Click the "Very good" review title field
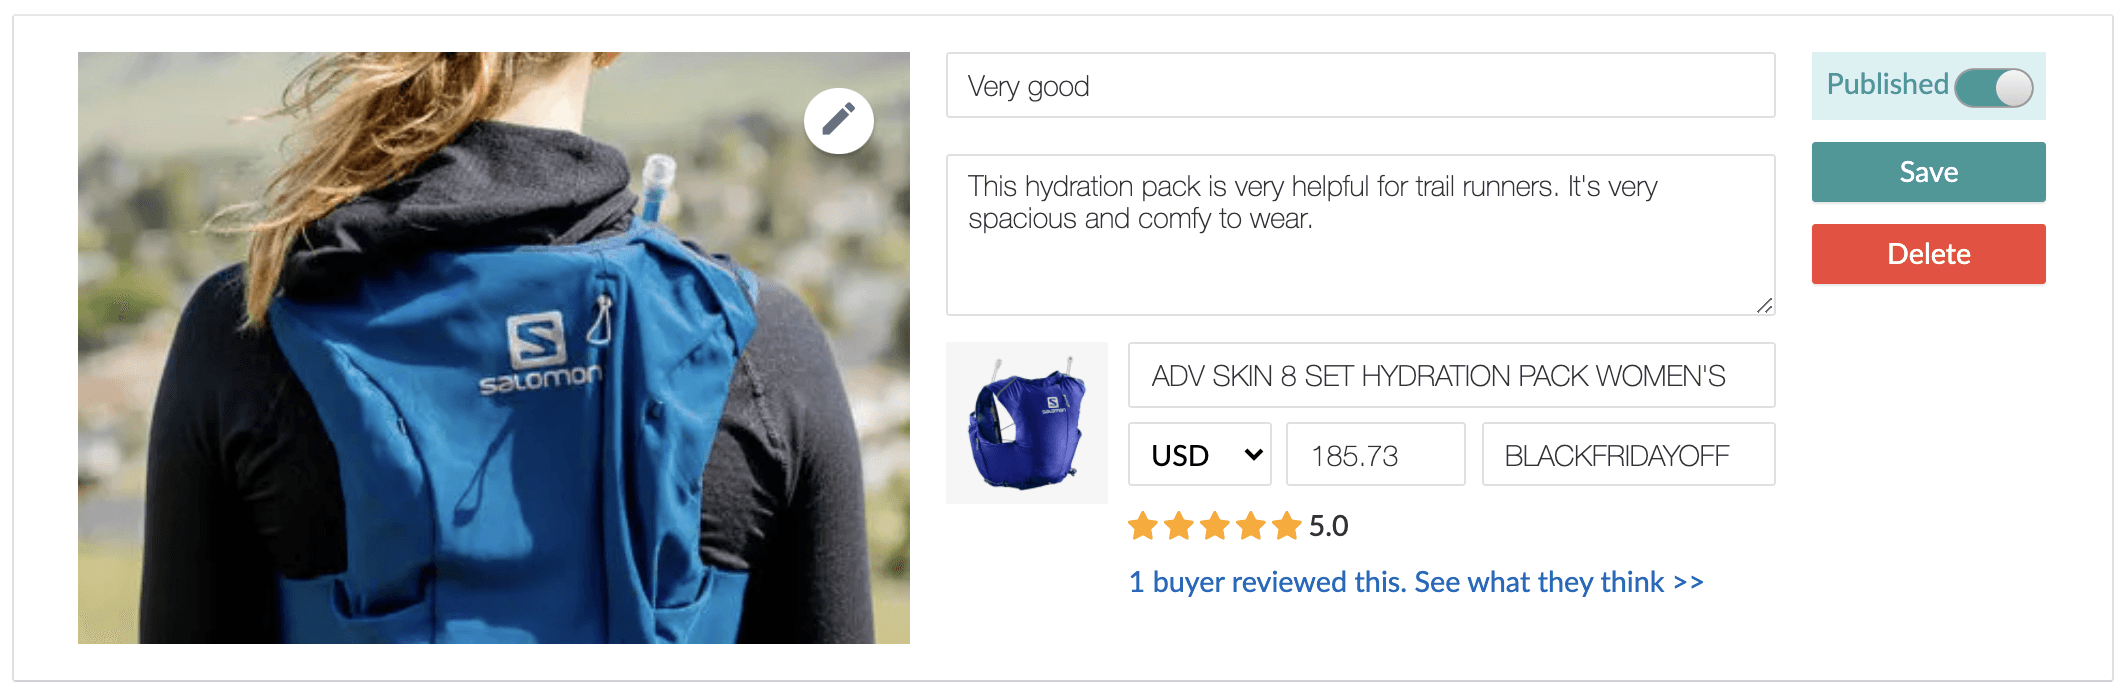2126x690 pixels. [x=1360, y=86]
